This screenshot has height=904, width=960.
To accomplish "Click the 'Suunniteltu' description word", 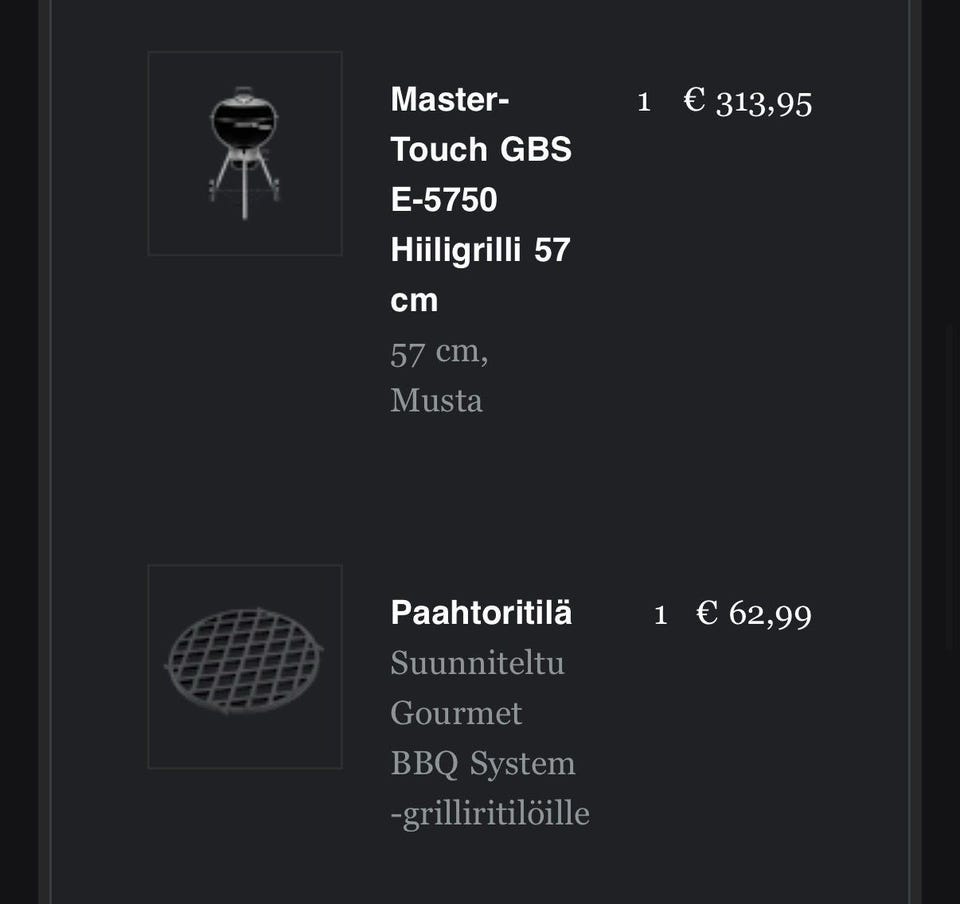I will click(x=477, y=662).
